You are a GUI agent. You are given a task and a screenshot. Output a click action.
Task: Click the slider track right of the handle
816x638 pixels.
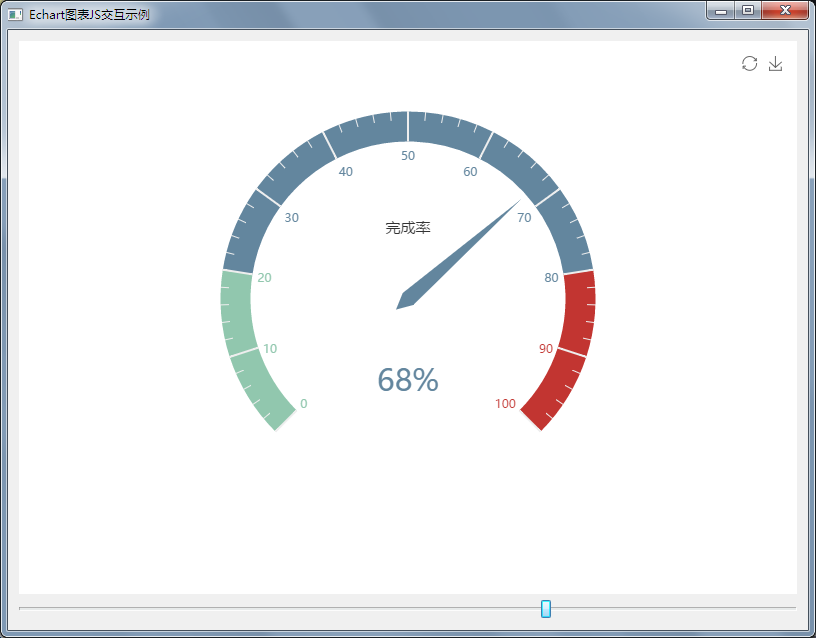click(670, 608)
